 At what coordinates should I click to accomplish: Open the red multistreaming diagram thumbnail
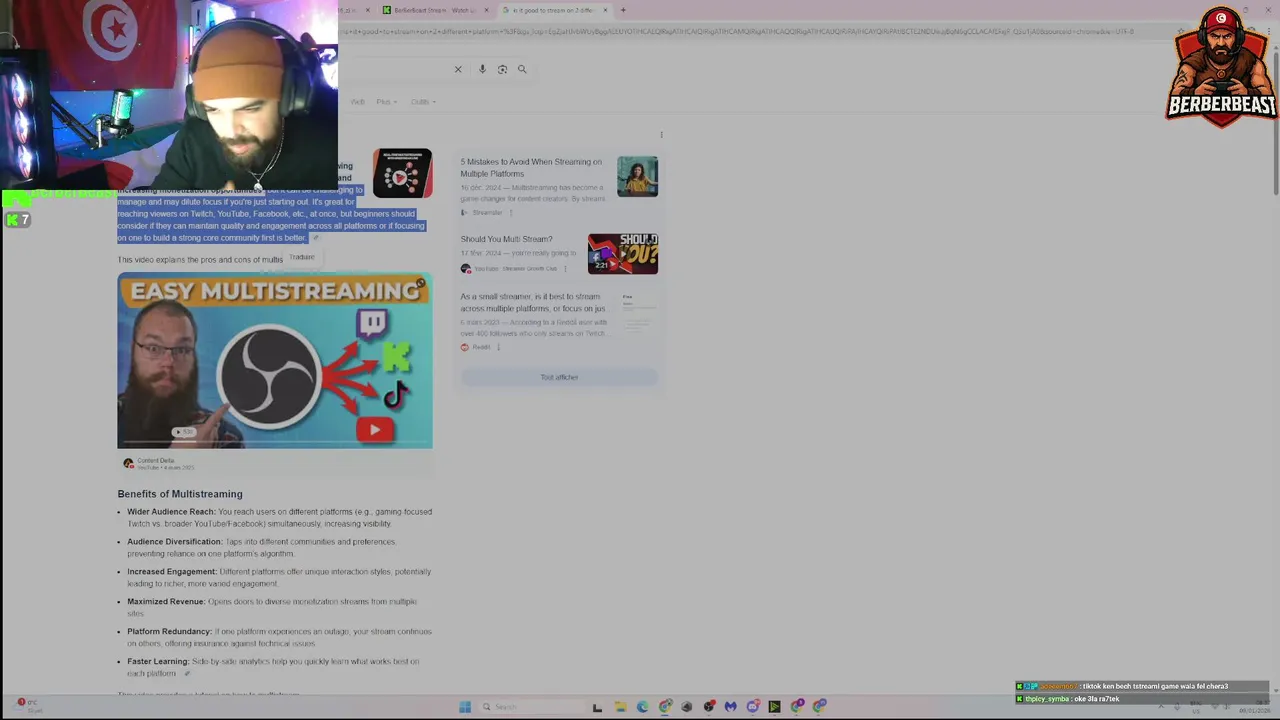402,173
